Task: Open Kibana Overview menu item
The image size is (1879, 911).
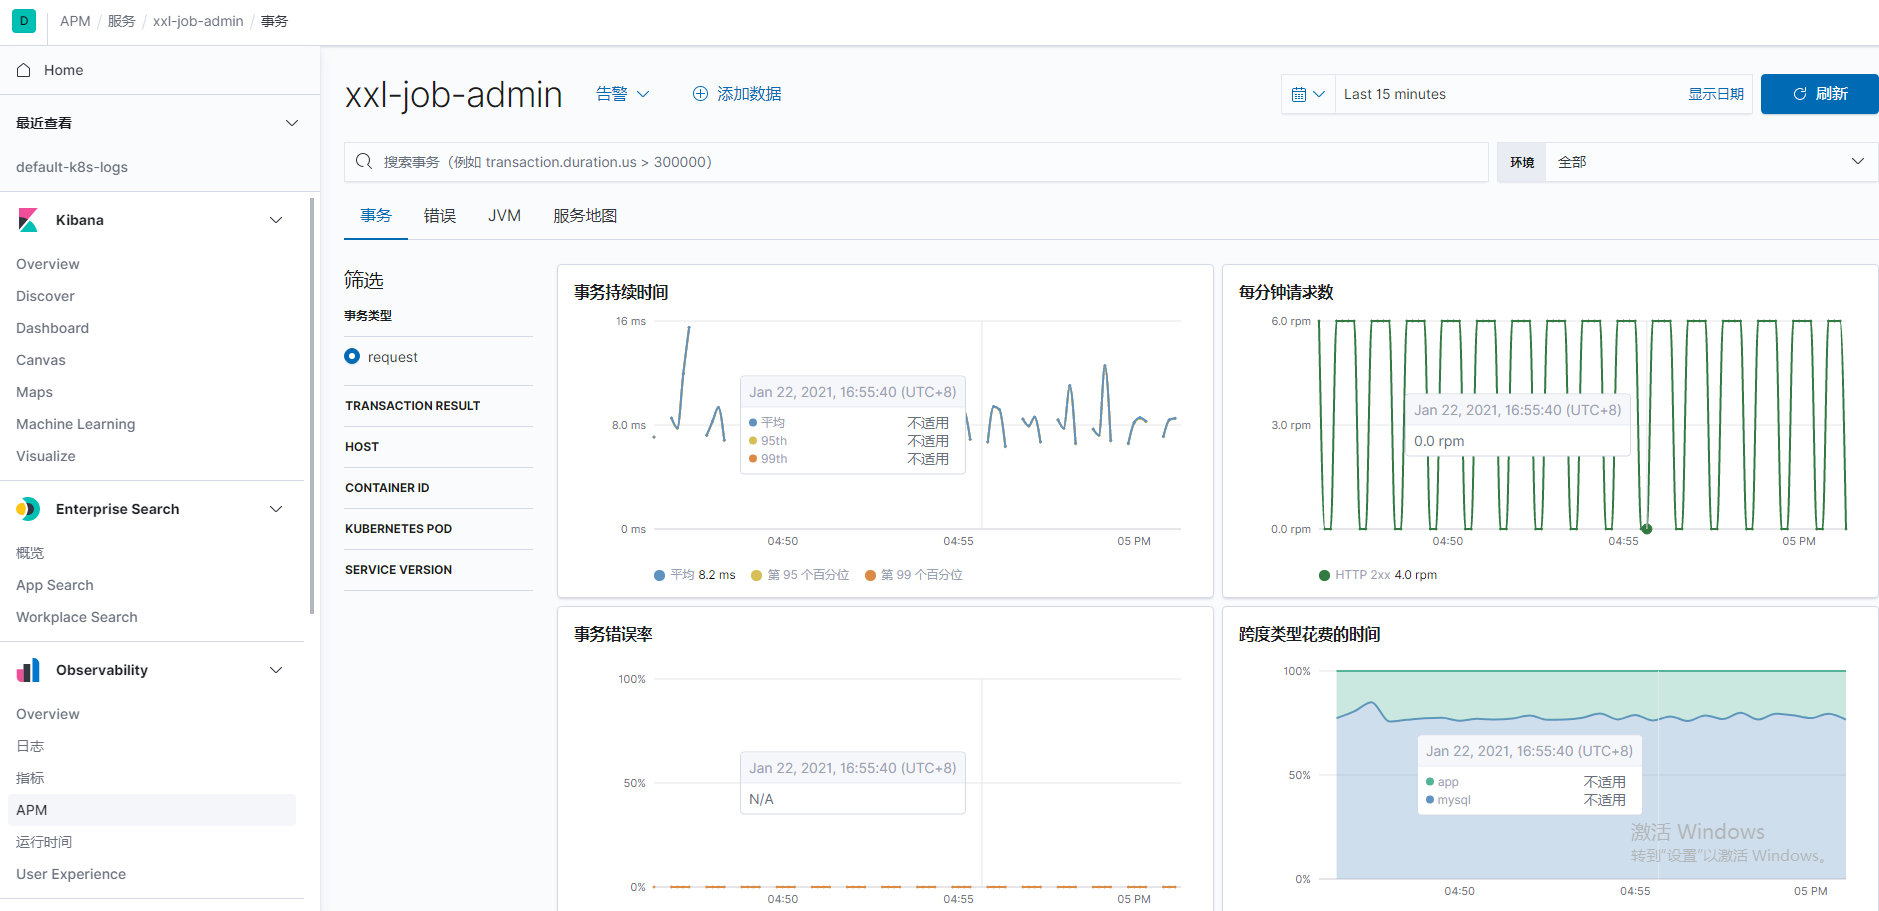Action: pos(48,264)
